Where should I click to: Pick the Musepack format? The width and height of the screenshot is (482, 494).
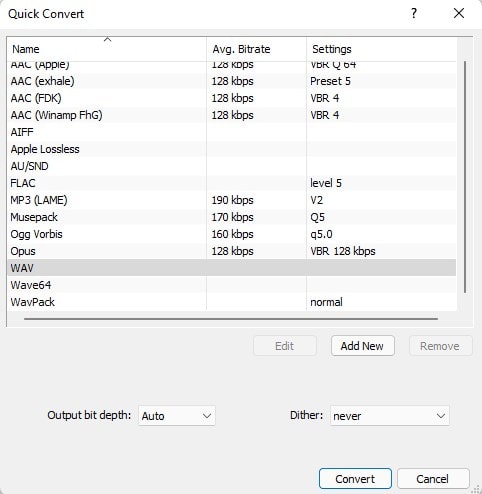[232, 217]
